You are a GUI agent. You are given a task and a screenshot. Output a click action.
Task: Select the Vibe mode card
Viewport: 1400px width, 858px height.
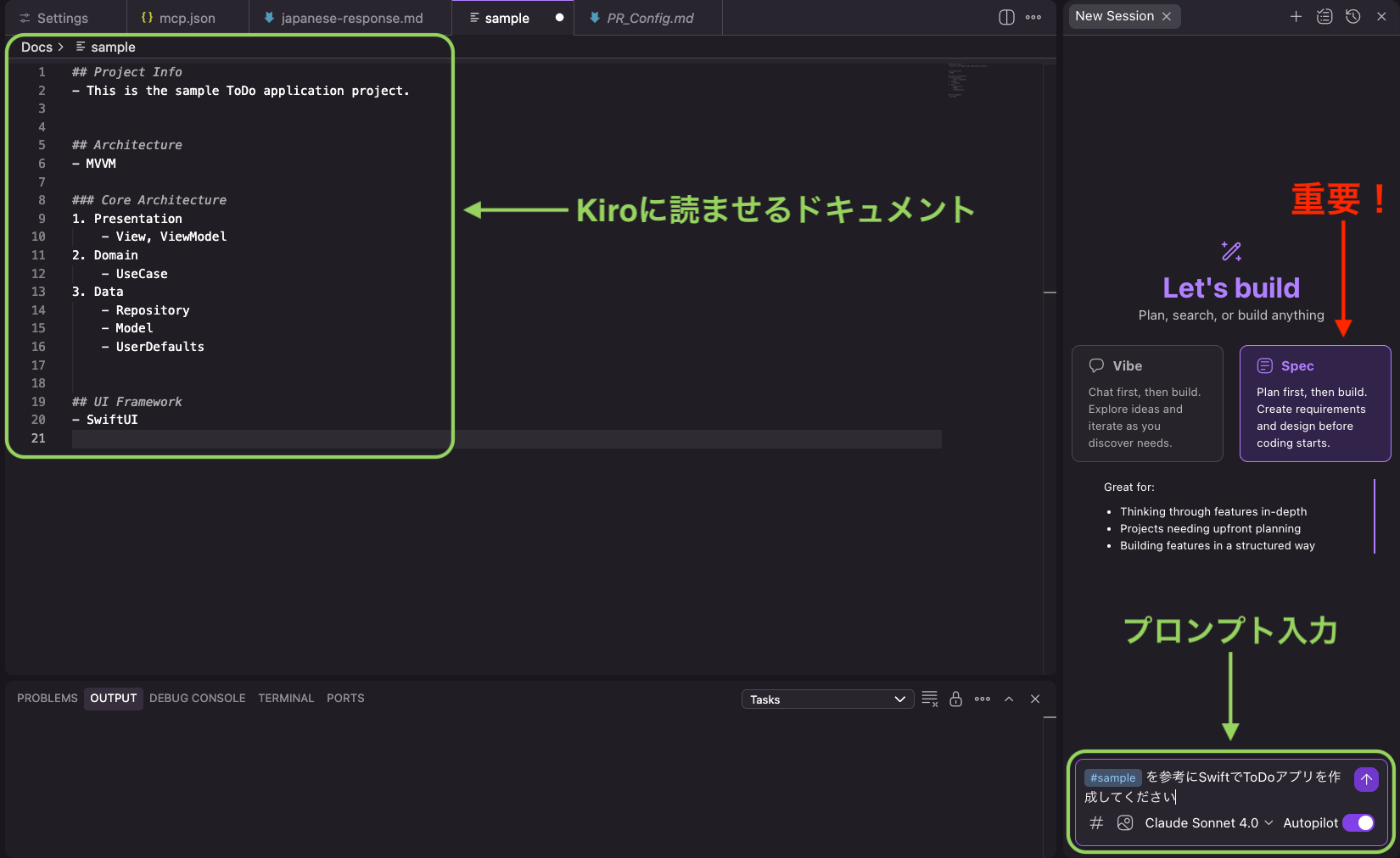[x=1147, y=403]
